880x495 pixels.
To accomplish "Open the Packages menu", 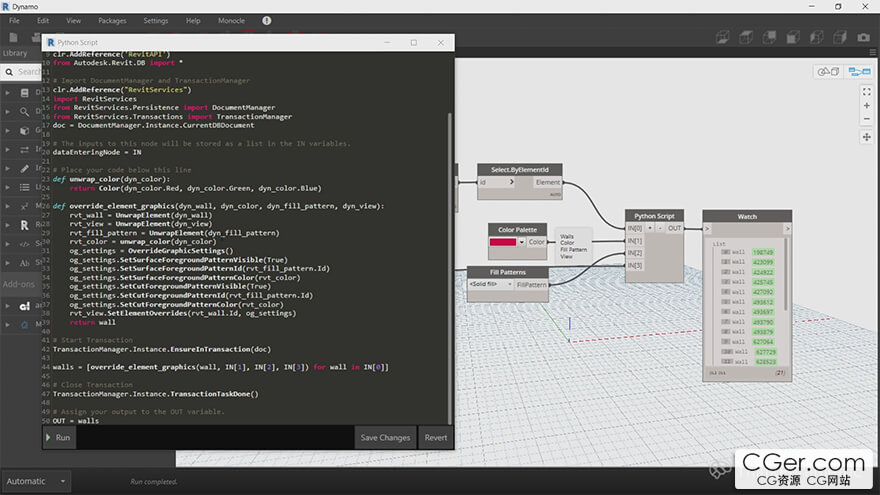I will click(112, 20).
